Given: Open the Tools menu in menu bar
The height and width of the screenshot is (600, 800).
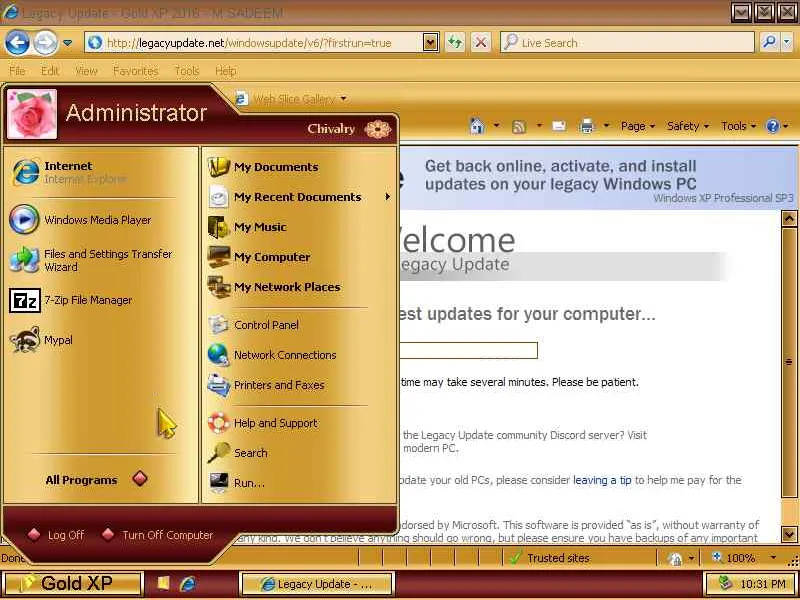Looking at the screenshot, I should click(x=187, y=70).
